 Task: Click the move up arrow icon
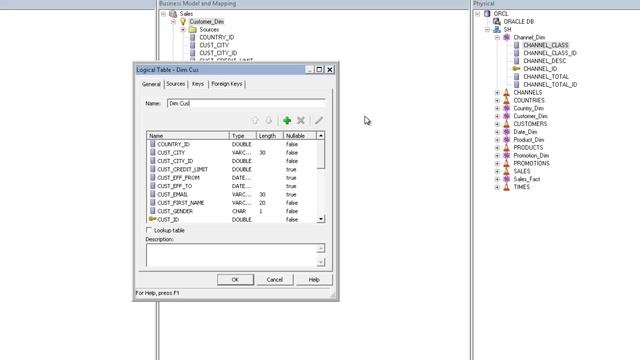255,120
